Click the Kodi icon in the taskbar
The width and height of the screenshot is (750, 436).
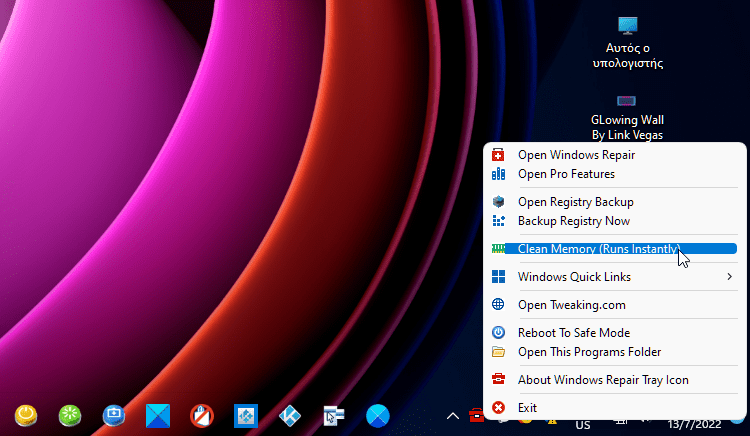[x=290, y=415]
